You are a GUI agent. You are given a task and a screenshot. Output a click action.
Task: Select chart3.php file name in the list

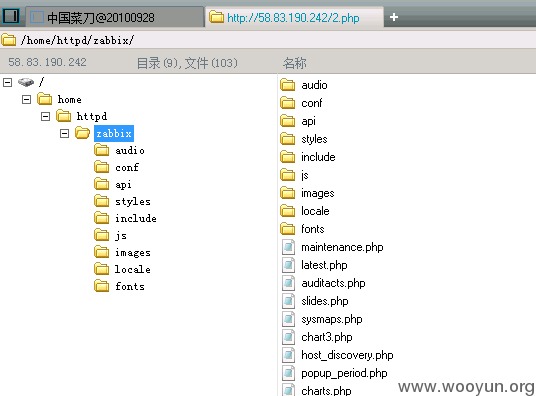326,337
